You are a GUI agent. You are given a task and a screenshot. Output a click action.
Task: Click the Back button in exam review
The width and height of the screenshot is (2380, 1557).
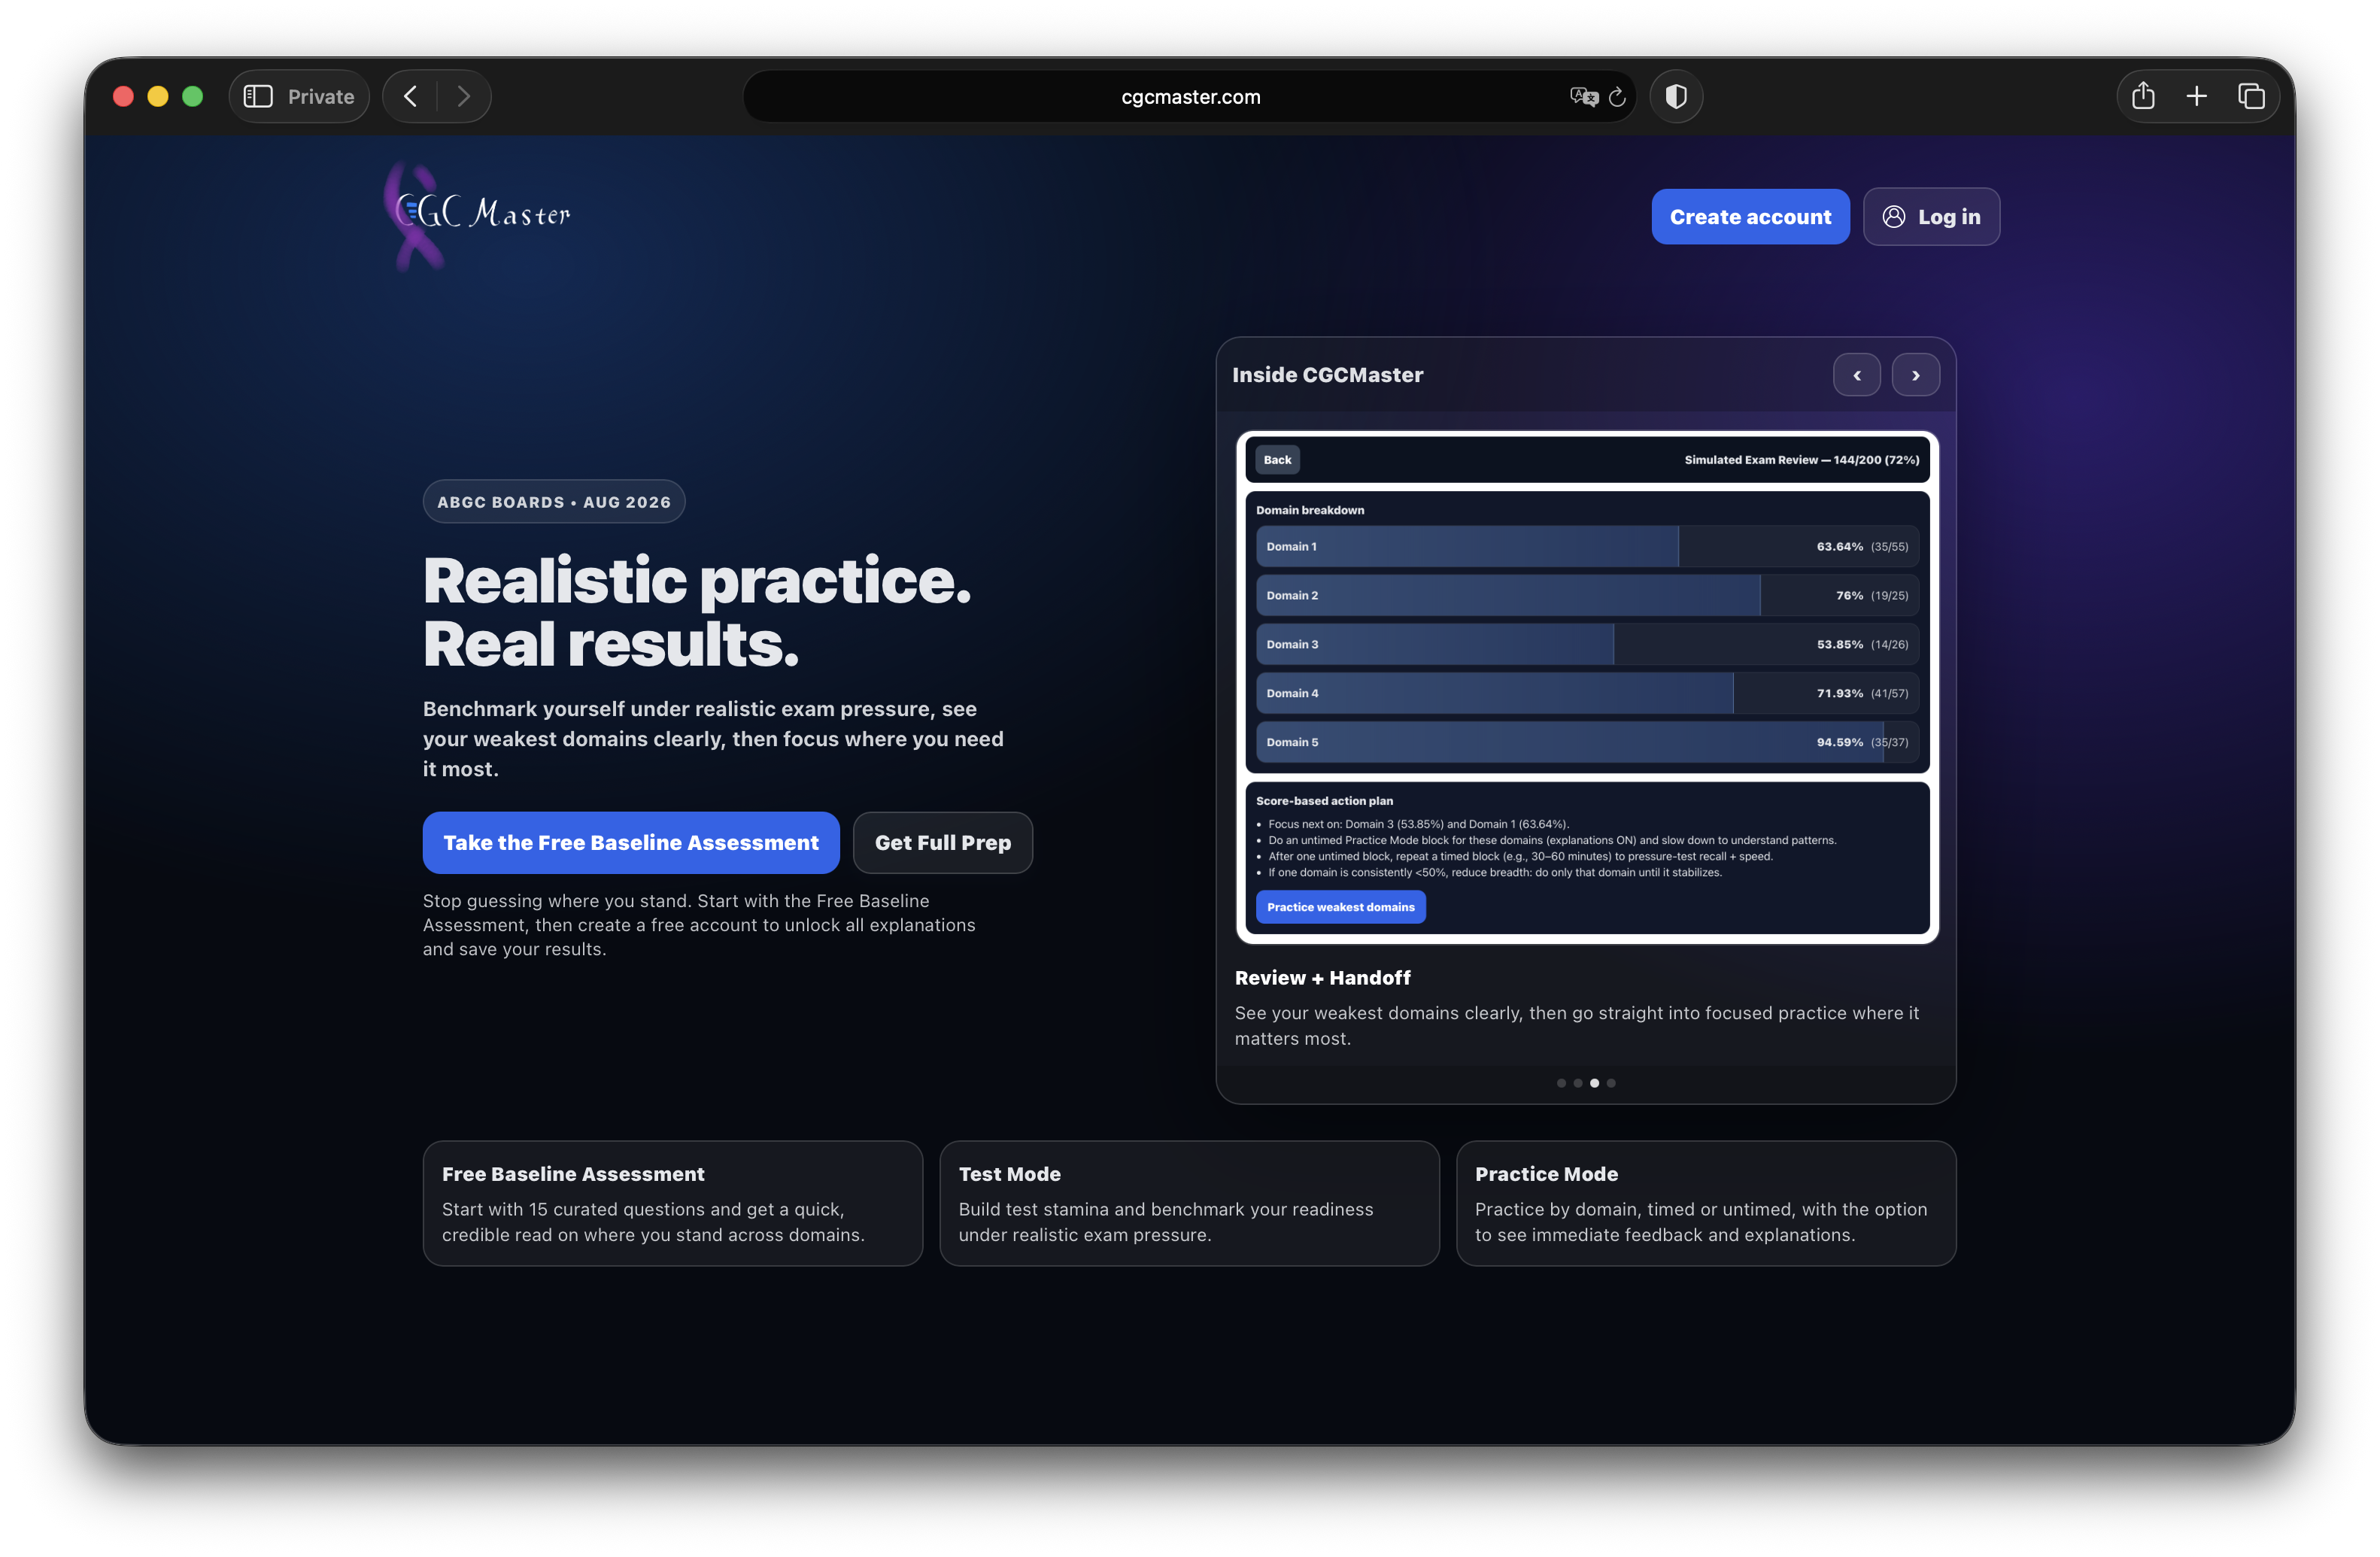[x=1277, y=460]
